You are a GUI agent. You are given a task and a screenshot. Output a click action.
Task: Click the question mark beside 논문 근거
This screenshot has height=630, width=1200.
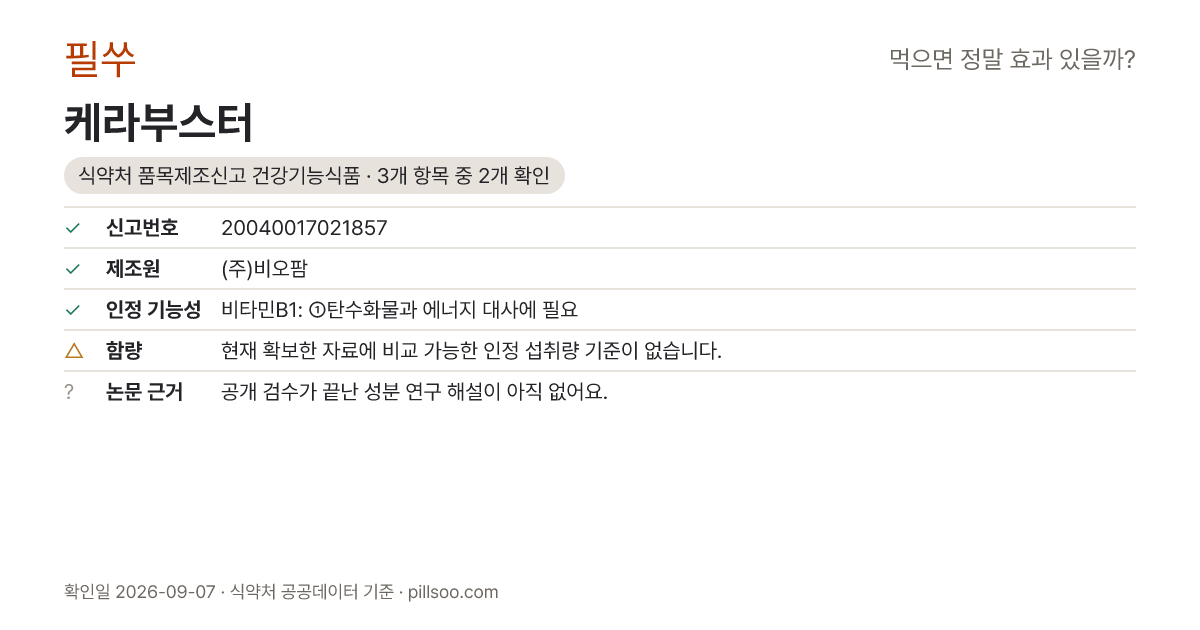click(x=69, y=392)
